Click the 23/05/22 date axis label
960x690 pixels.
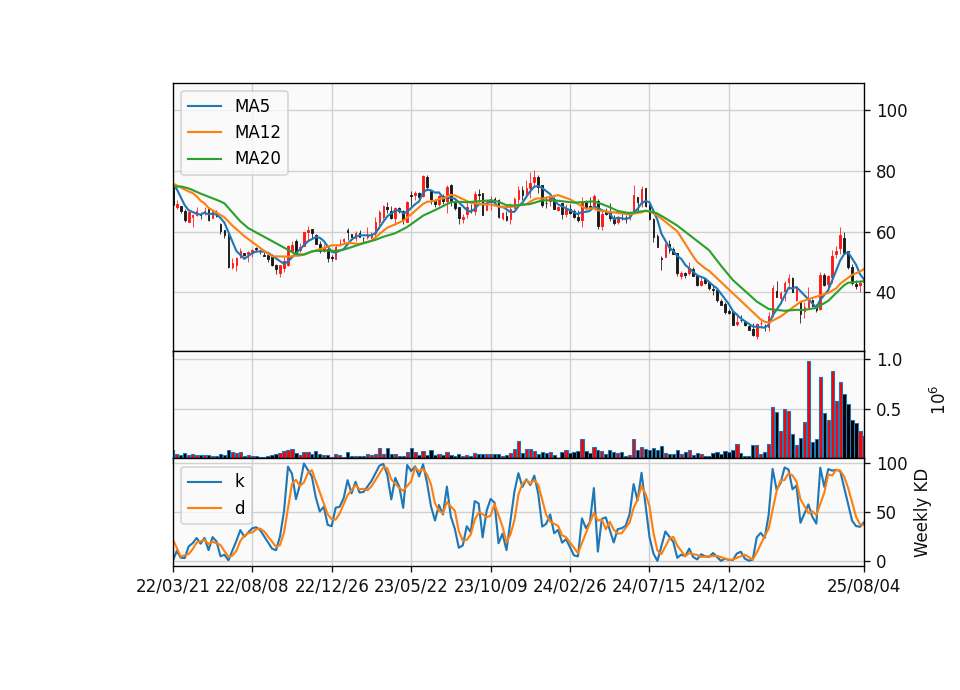coord(411,586)
